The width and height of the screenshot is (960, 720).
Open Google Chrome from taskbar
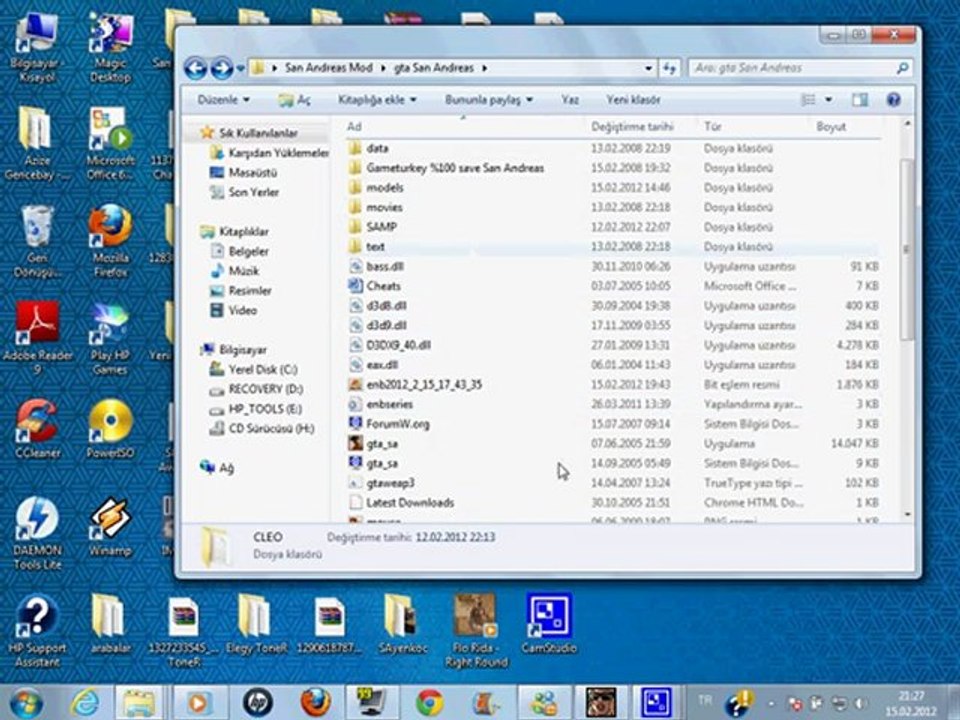click(430, 703)
